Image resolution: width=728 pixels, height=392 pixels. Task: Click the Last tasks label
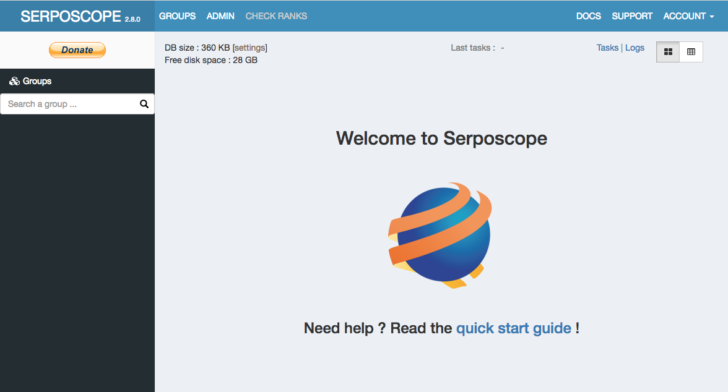coord(473,48)
